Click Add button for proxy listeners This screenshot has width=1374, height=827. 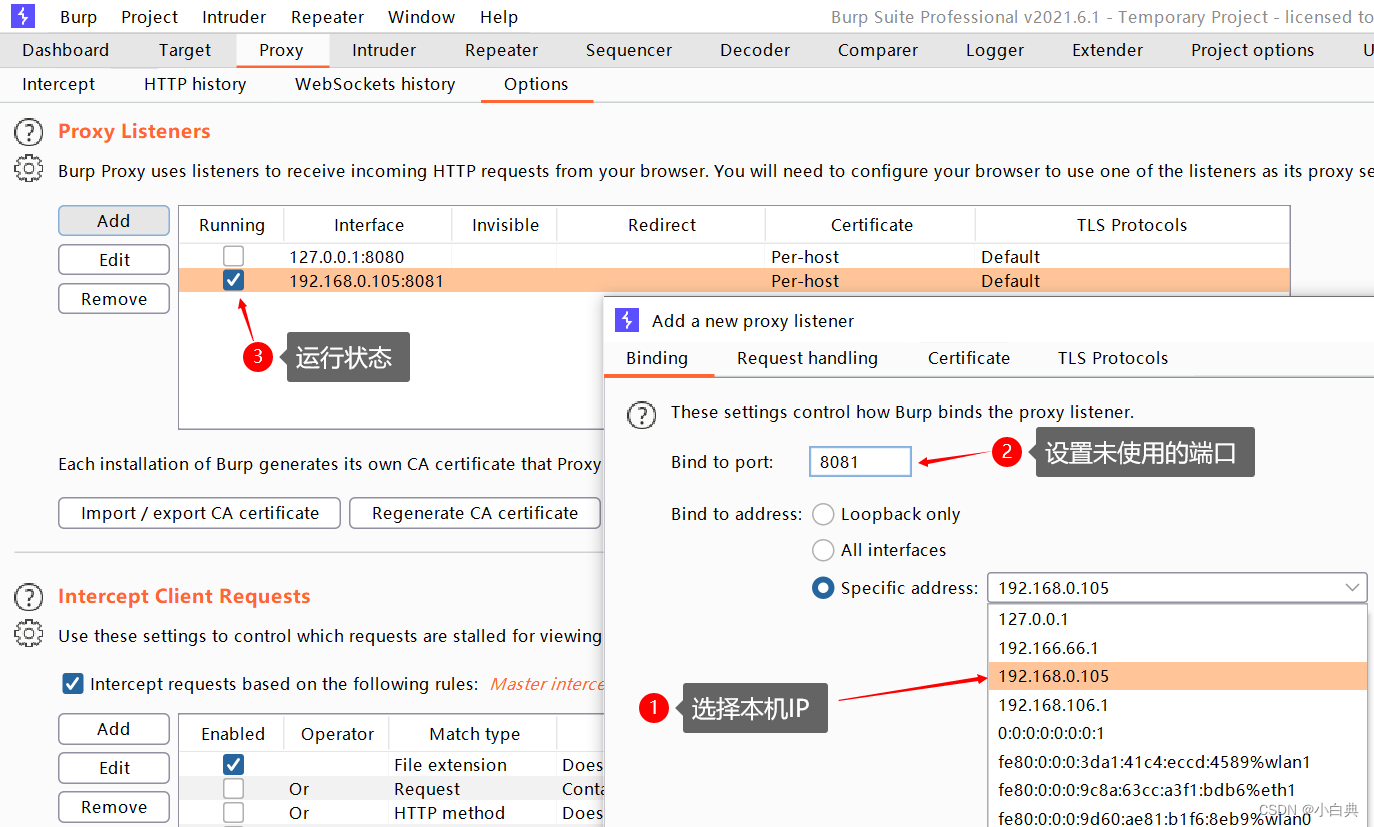point(114,221)
